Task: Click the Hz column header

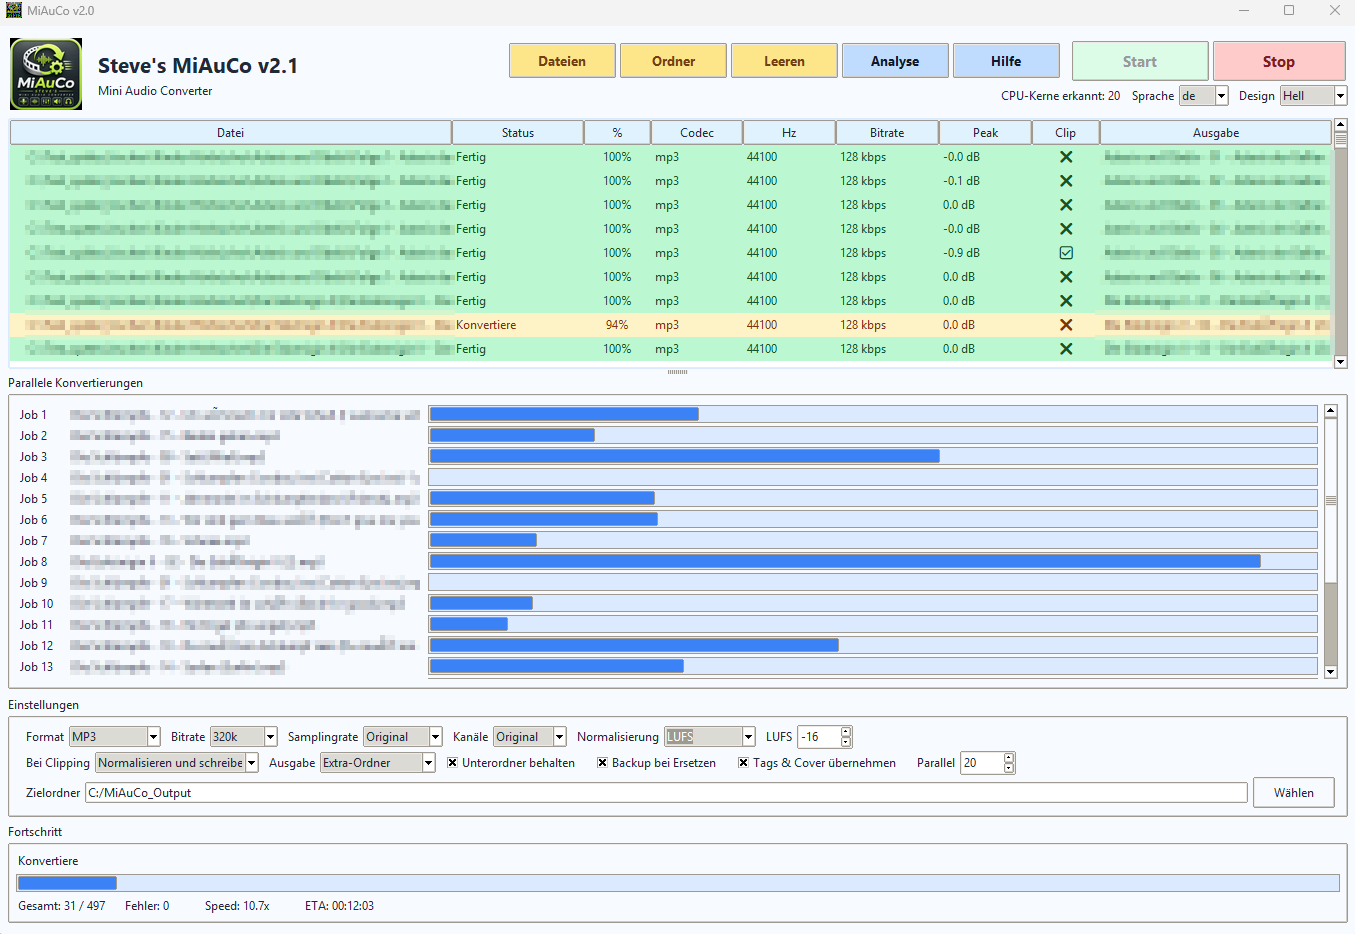Action: tap(789, 133)
